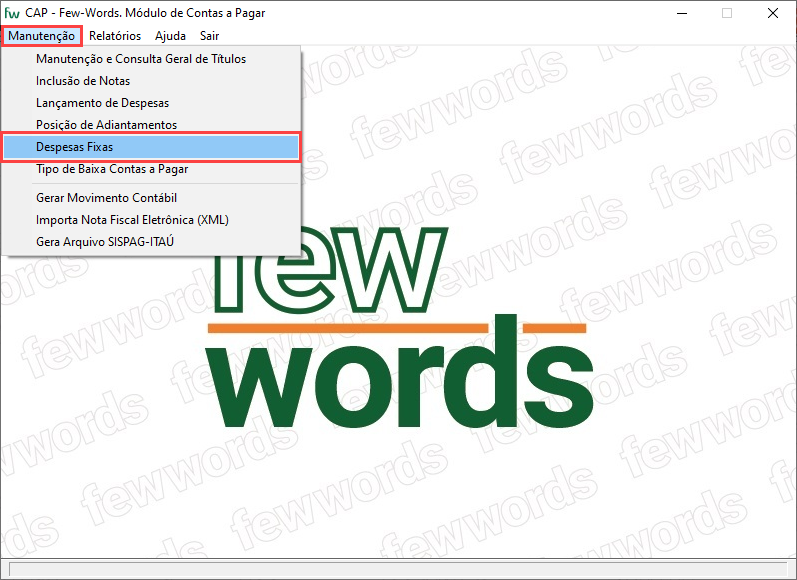This screenshot has height=580, width=797.
Task: Open the Ajuda menu
Action: click(170, 36)
